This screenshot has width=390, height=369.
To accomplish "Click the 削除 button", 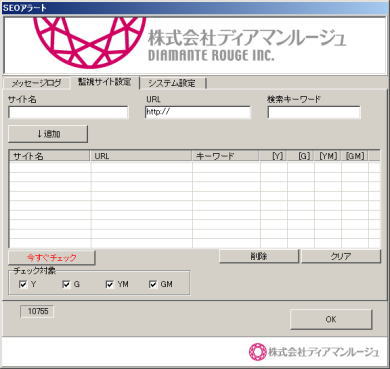I will 259,256.
